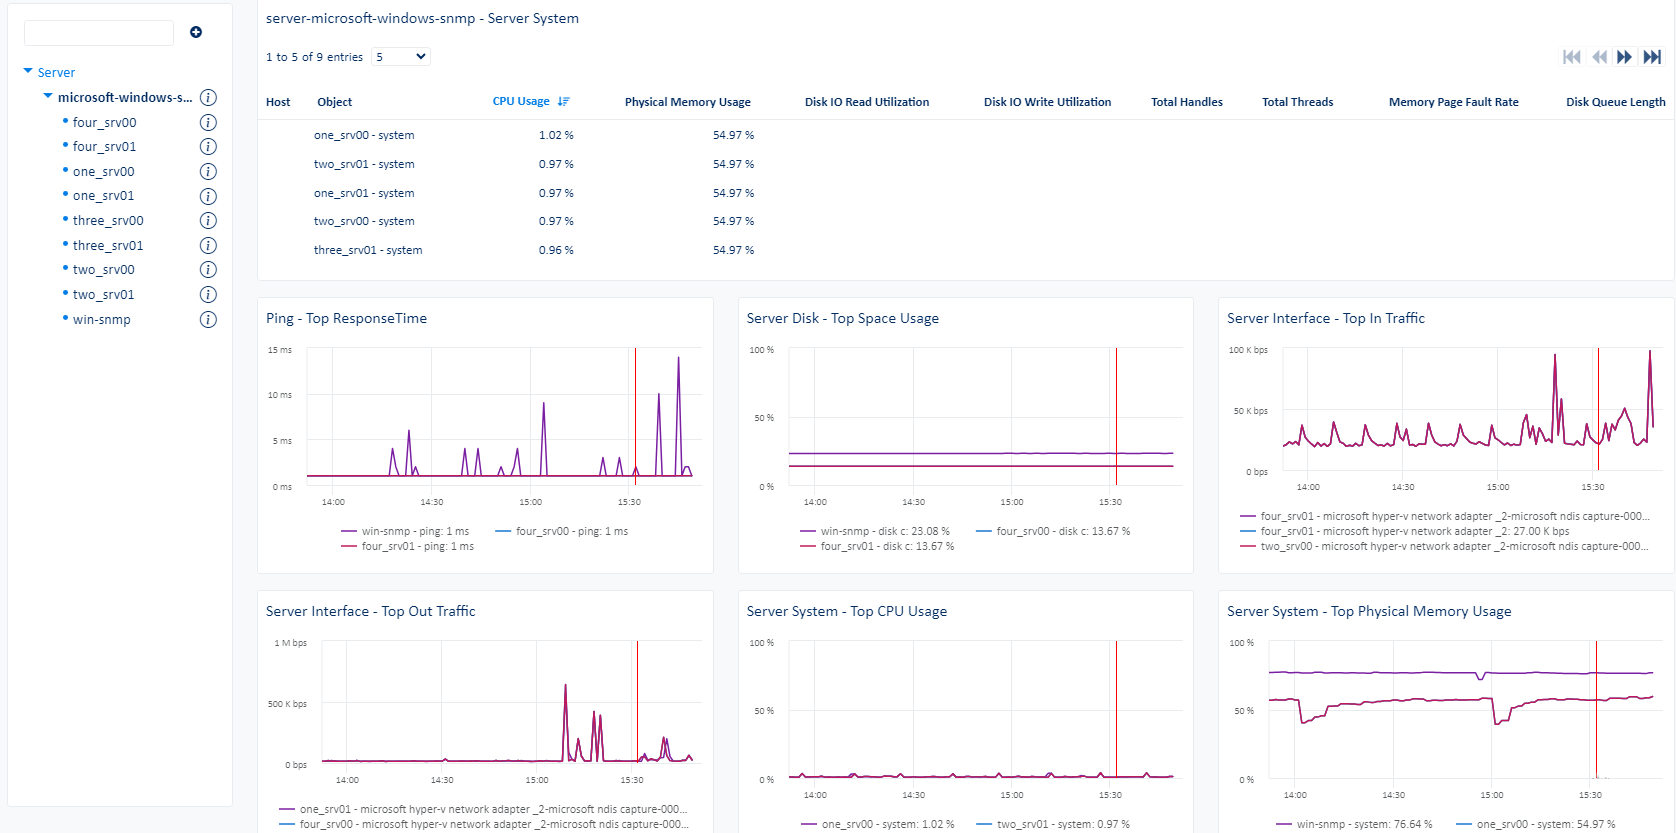Jump to first page of entries
Image resolution: width=1676 pixels, height=833 pixels.
pos(1572,57)
